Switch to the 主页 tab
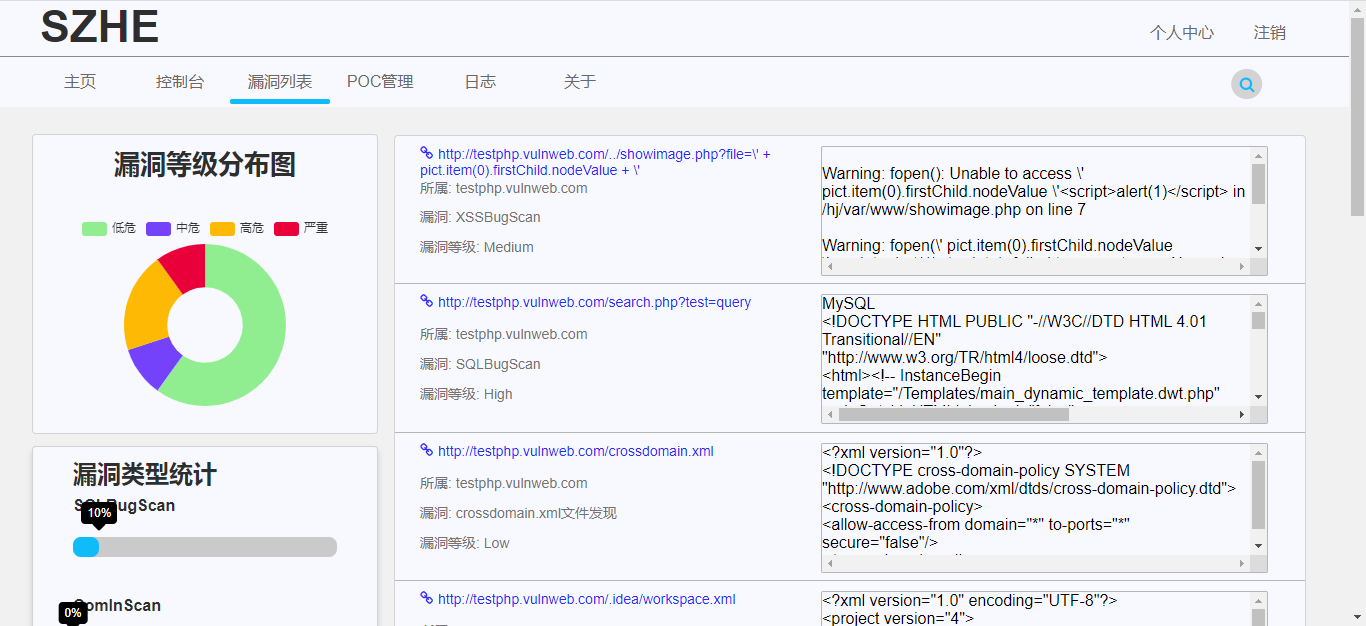 [x=79, y=81]
